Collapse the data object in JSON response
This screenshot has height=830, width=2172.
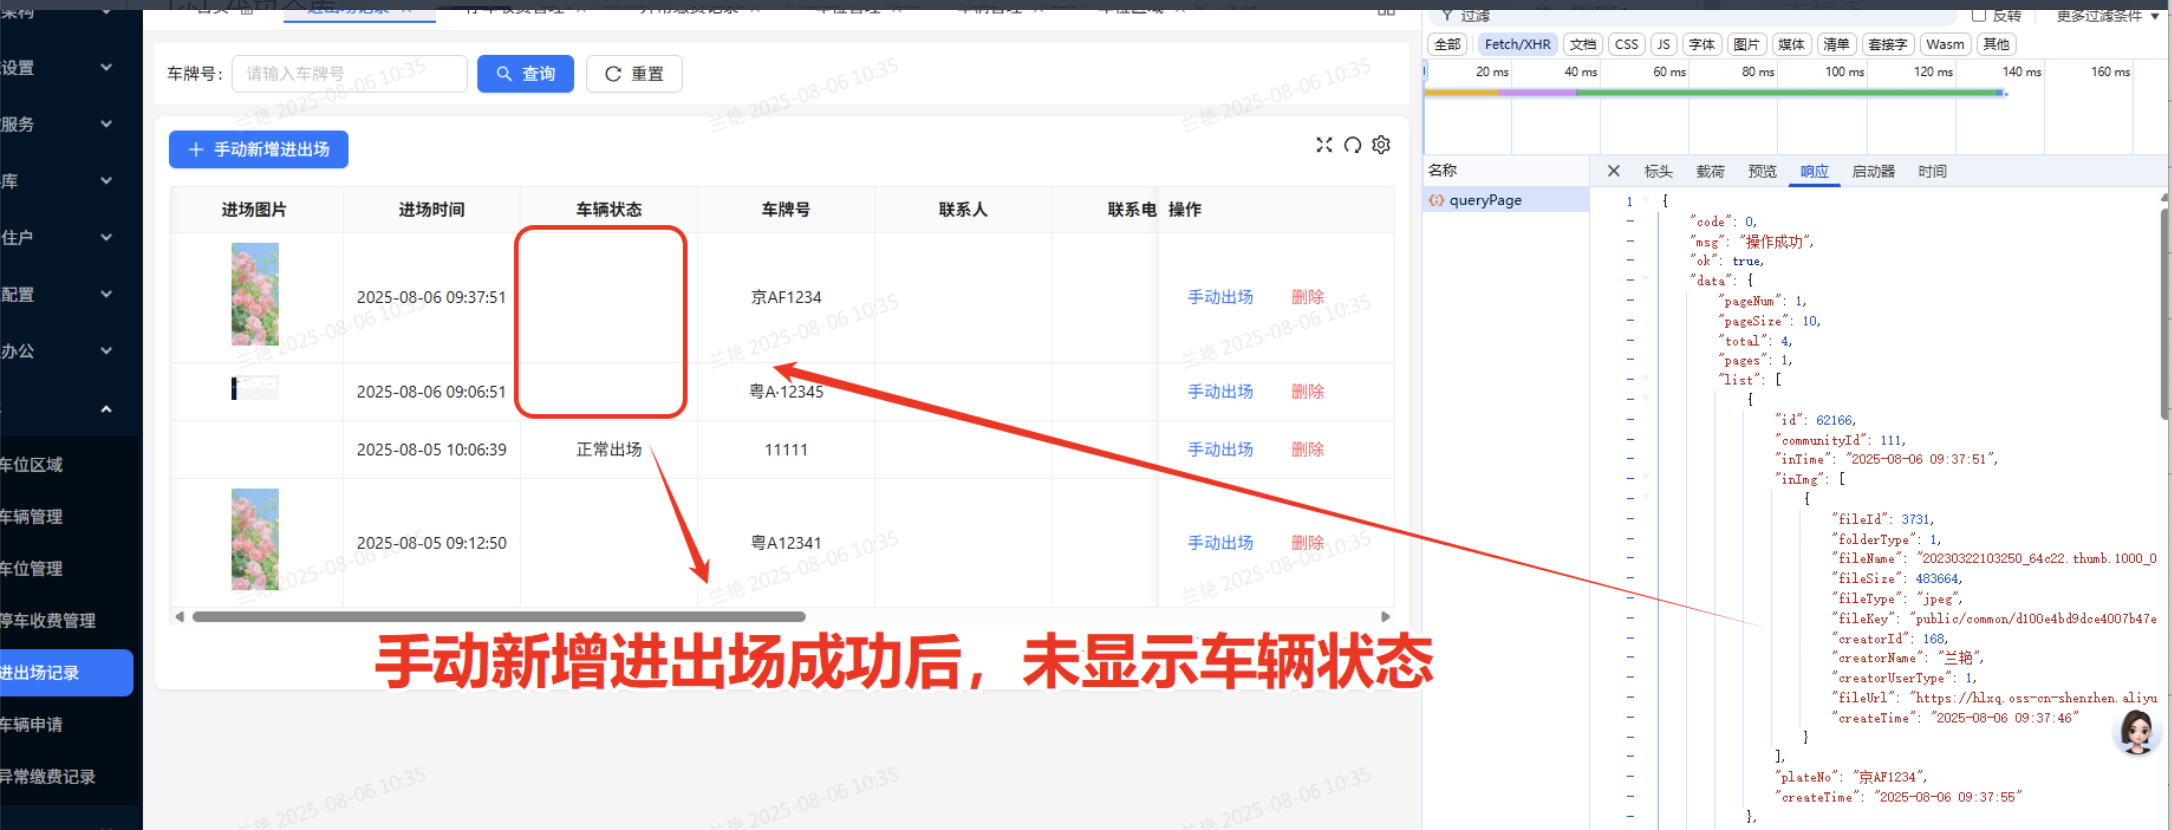click(x=1645, y=280)
